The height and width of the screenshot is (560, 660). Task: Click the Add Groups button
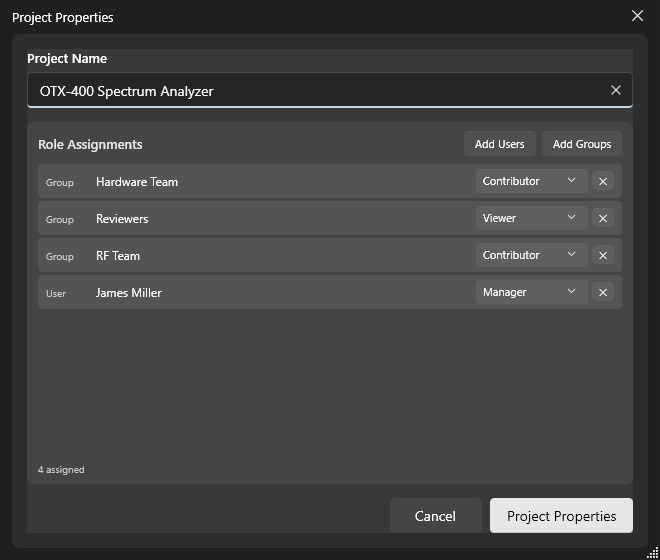(582, 144)
